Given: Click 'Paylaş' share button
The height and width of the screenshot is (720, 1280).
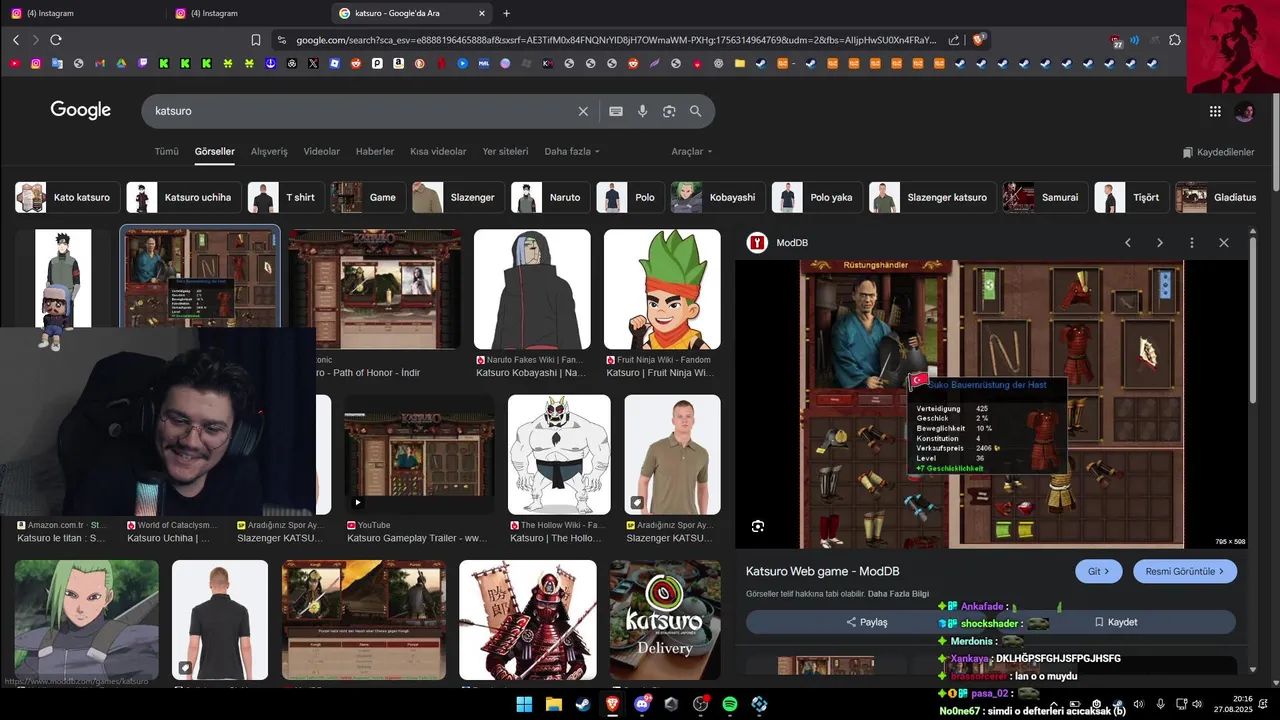Looking at the screenshot, I should [867, 622].
